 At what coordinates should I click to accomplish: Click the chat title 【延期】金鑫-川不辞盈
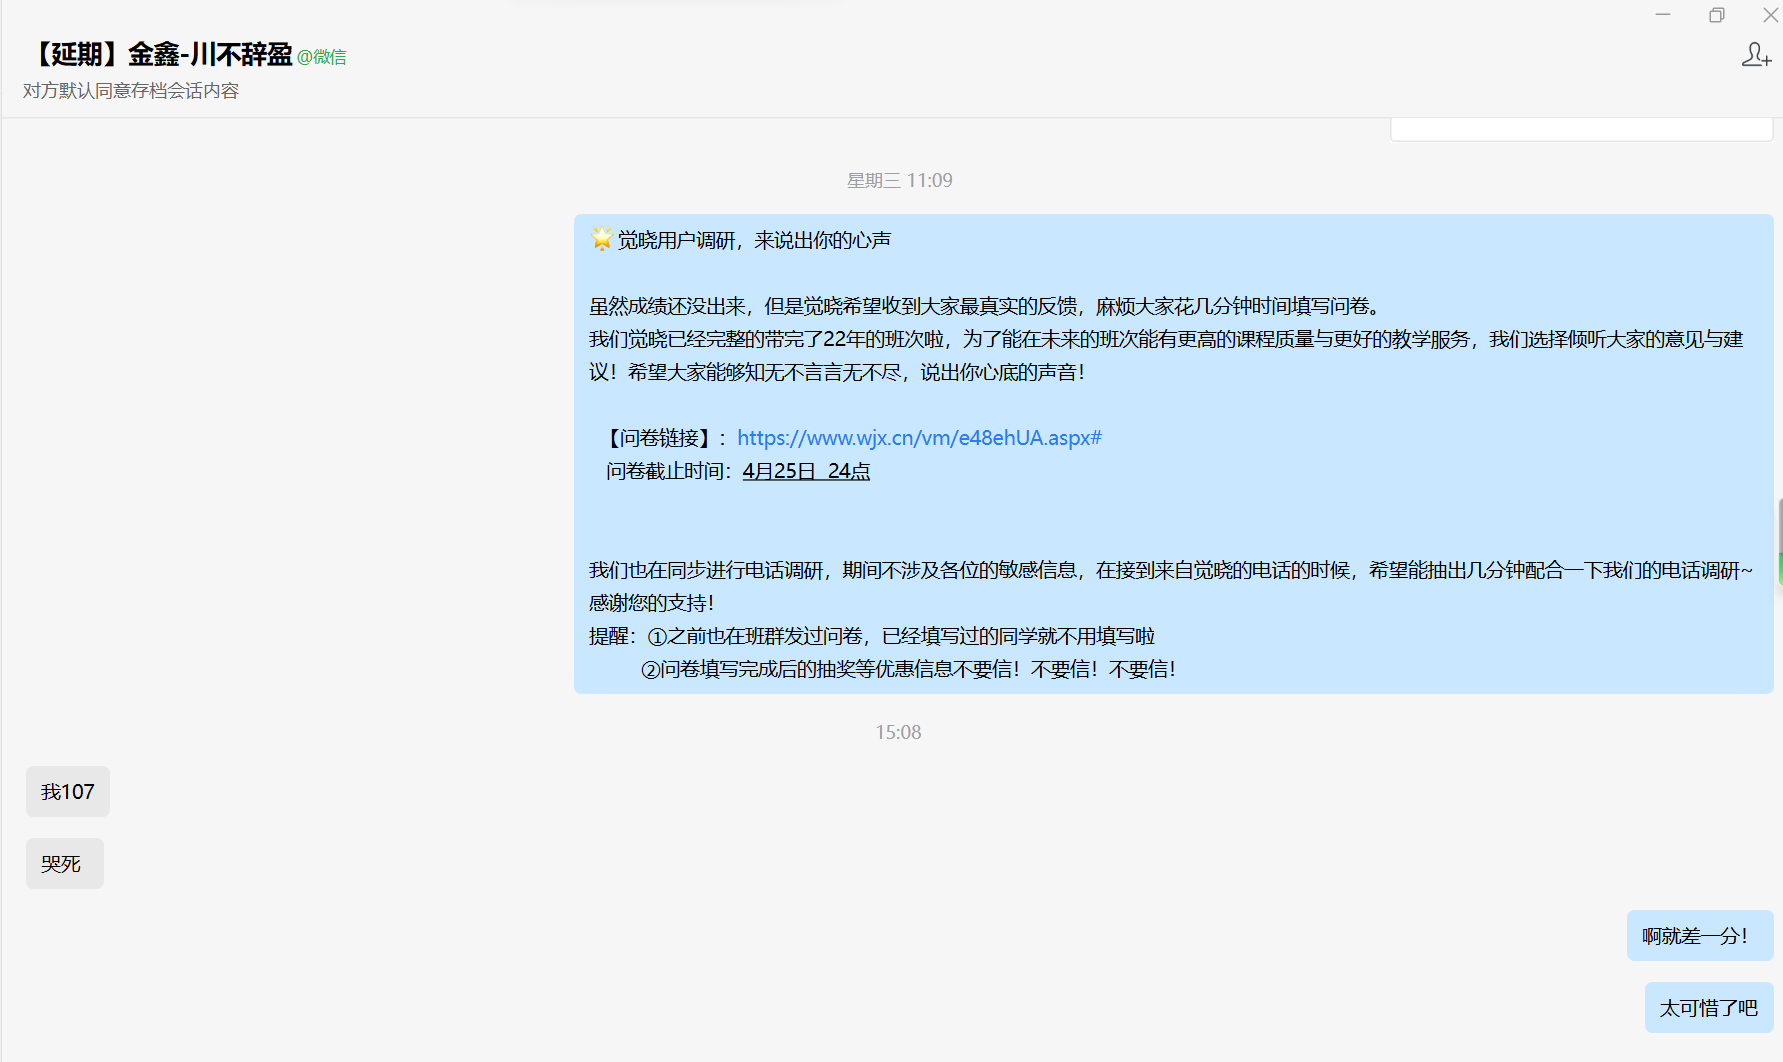pos(158,54)
